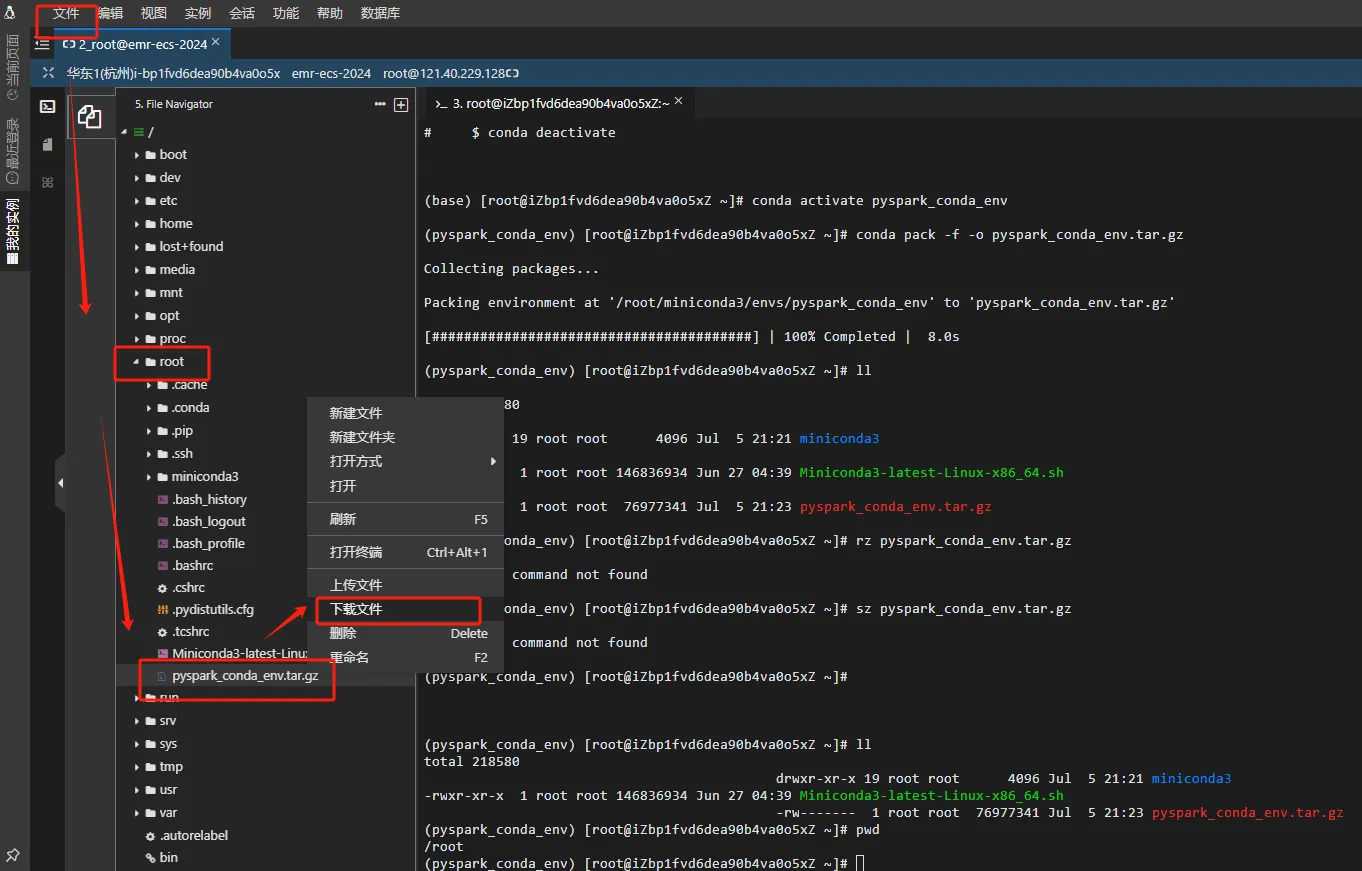
Task: Expand the lost+found folder arrow
Action: click(137, 247)
